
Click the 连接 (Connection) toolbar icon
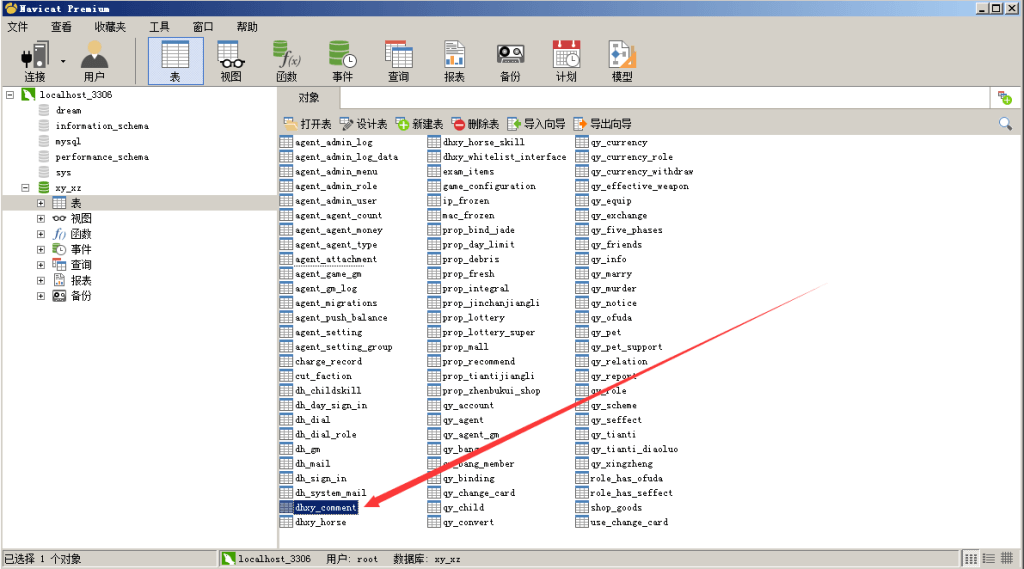pos(35,60)
